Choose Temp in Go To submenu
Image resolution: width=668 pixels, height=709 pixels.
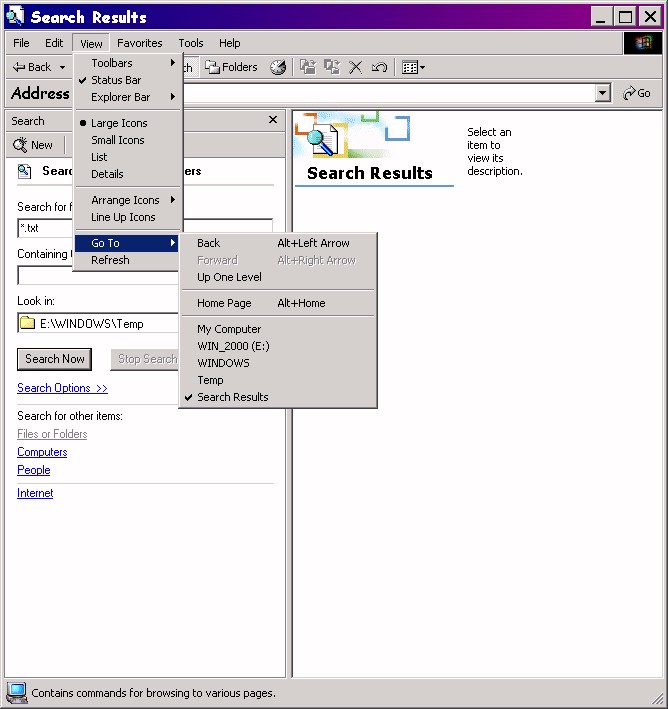click(x=278, y=380)
